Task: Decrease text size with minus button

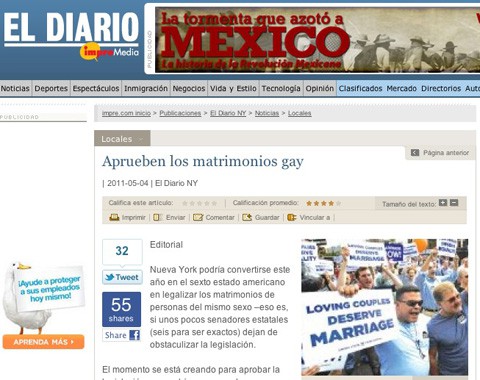Action: point(454,203)
